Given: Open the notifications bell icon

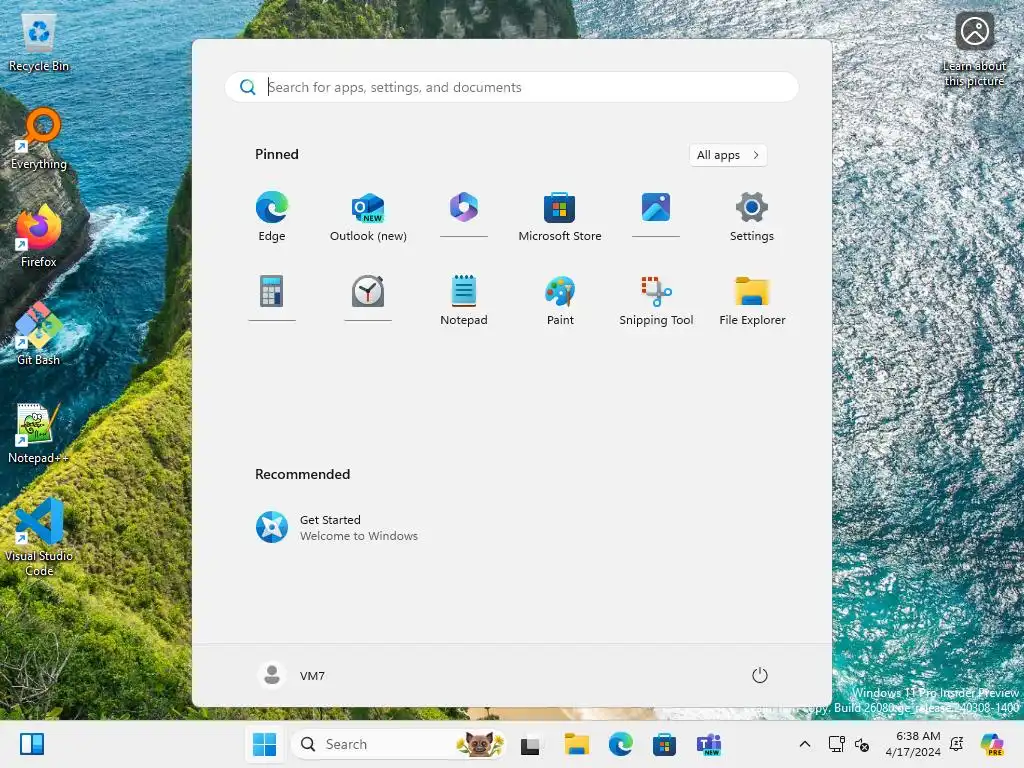Looking at the screenshot, I should tap(957, 744).
